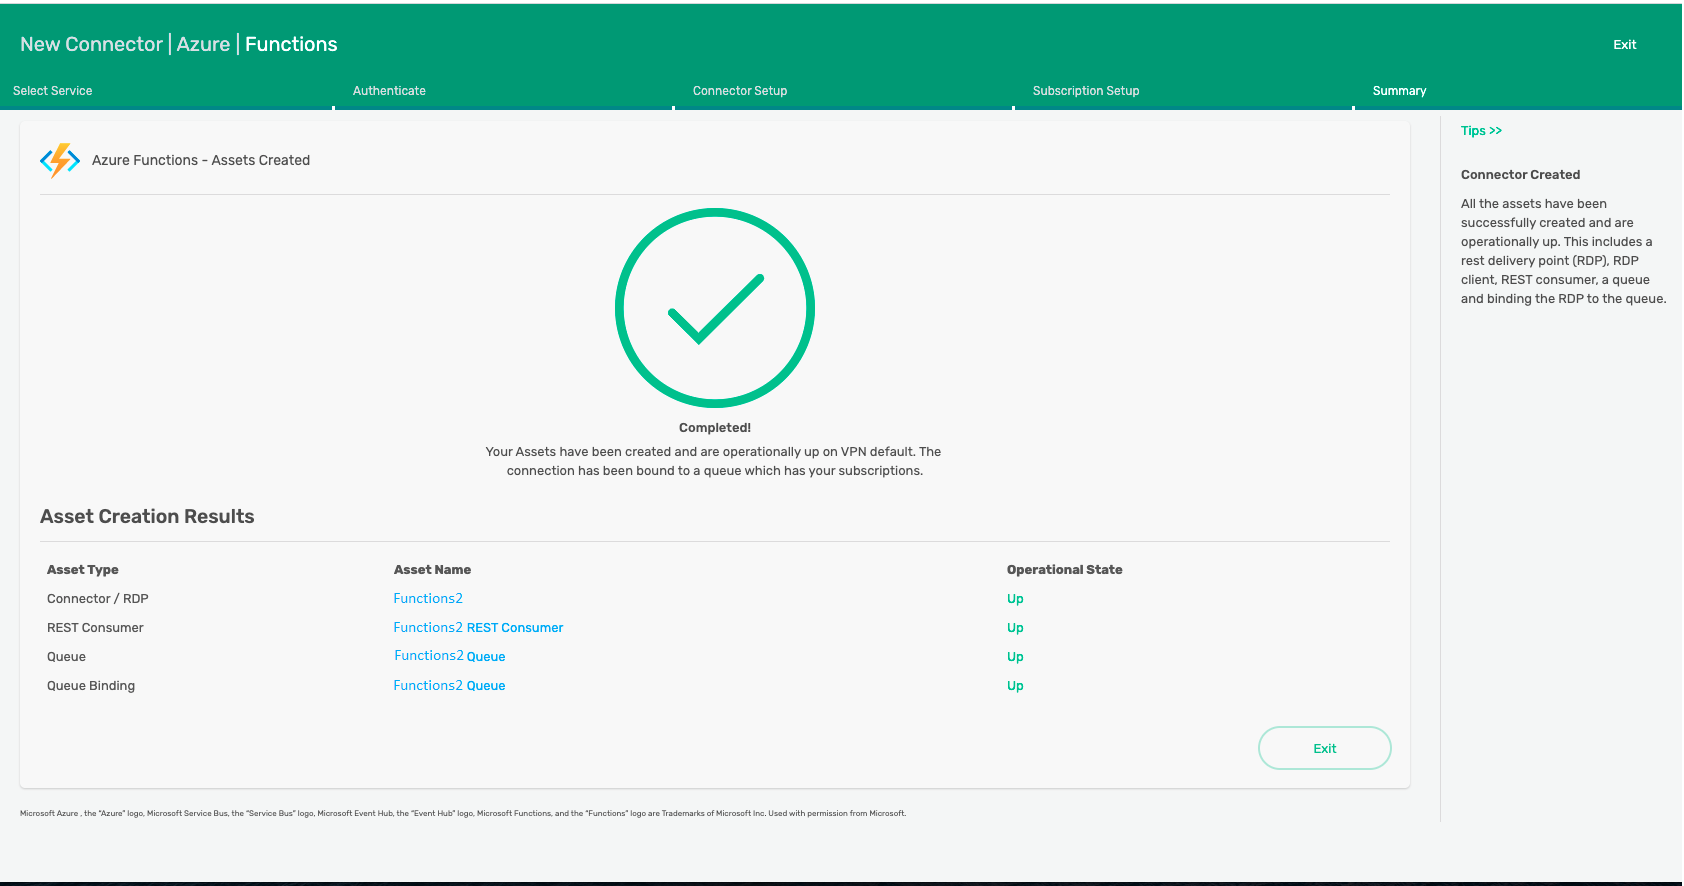This screenshot has height=886, width=1684.
Task: Click the Up state for Queue Binding
Action: 1015,686
